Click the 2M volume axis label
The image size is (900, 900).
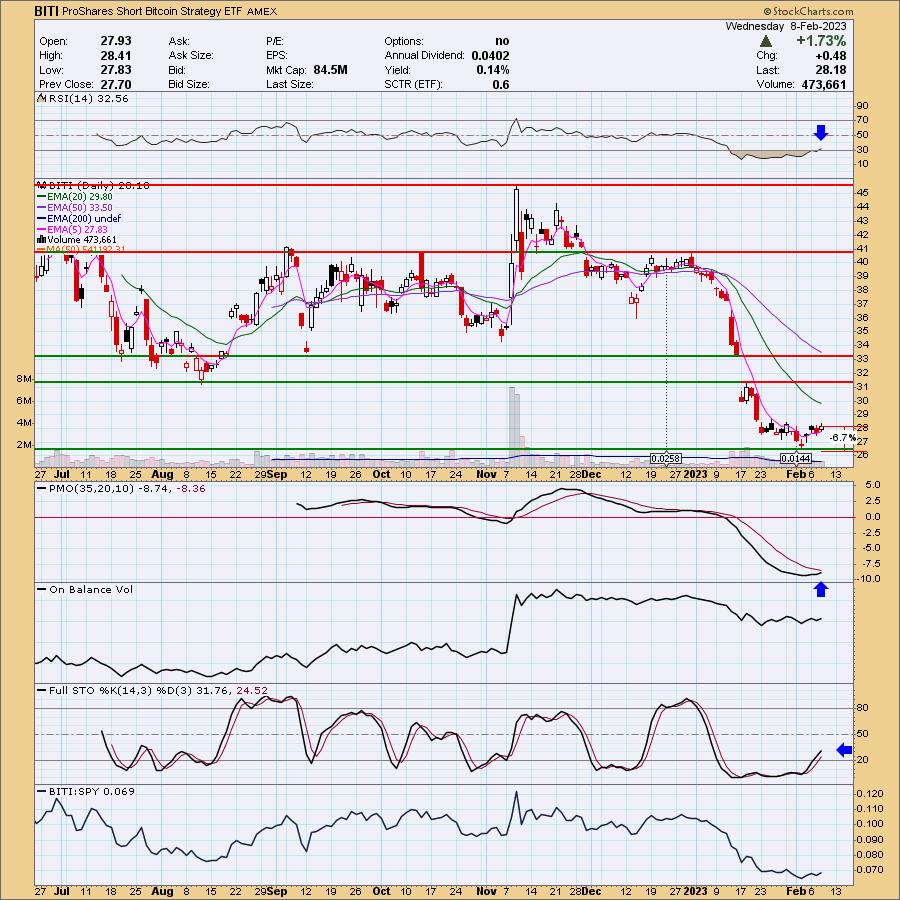tap(25, 445)
